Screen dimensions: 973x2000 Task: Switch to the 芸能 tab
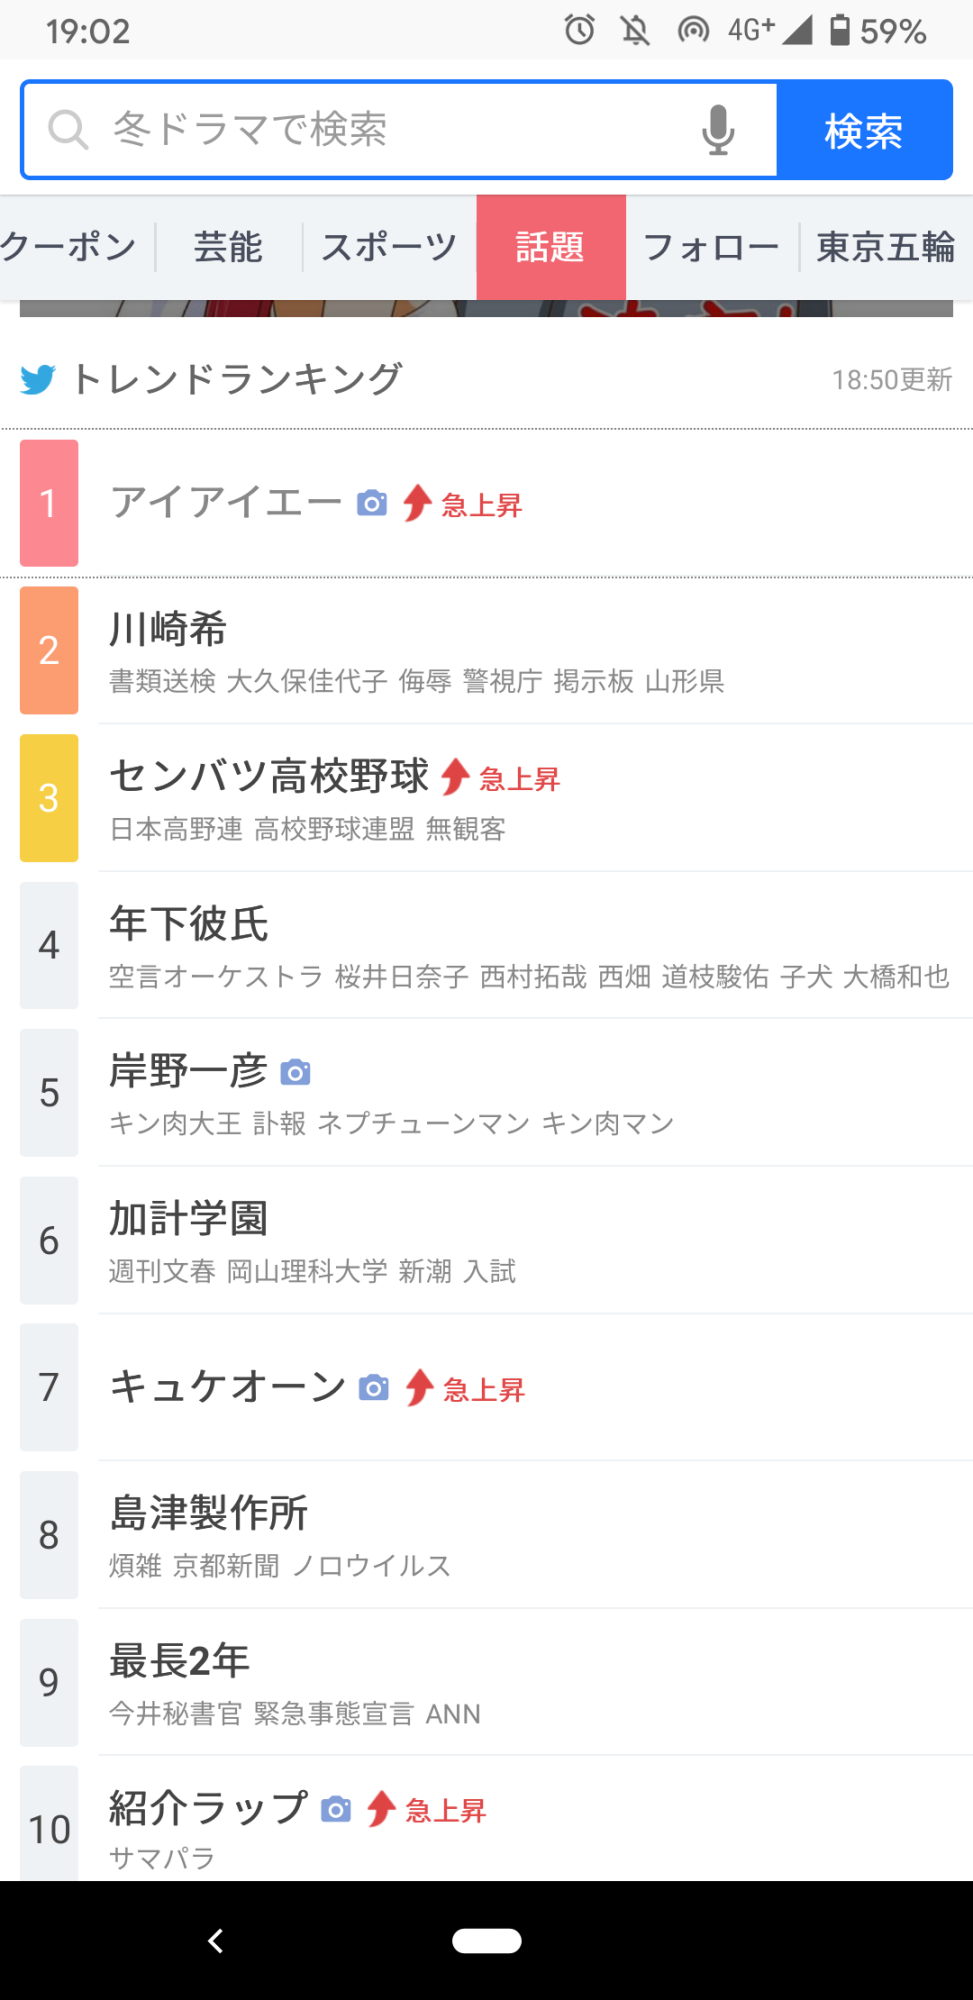pos(228,247)
